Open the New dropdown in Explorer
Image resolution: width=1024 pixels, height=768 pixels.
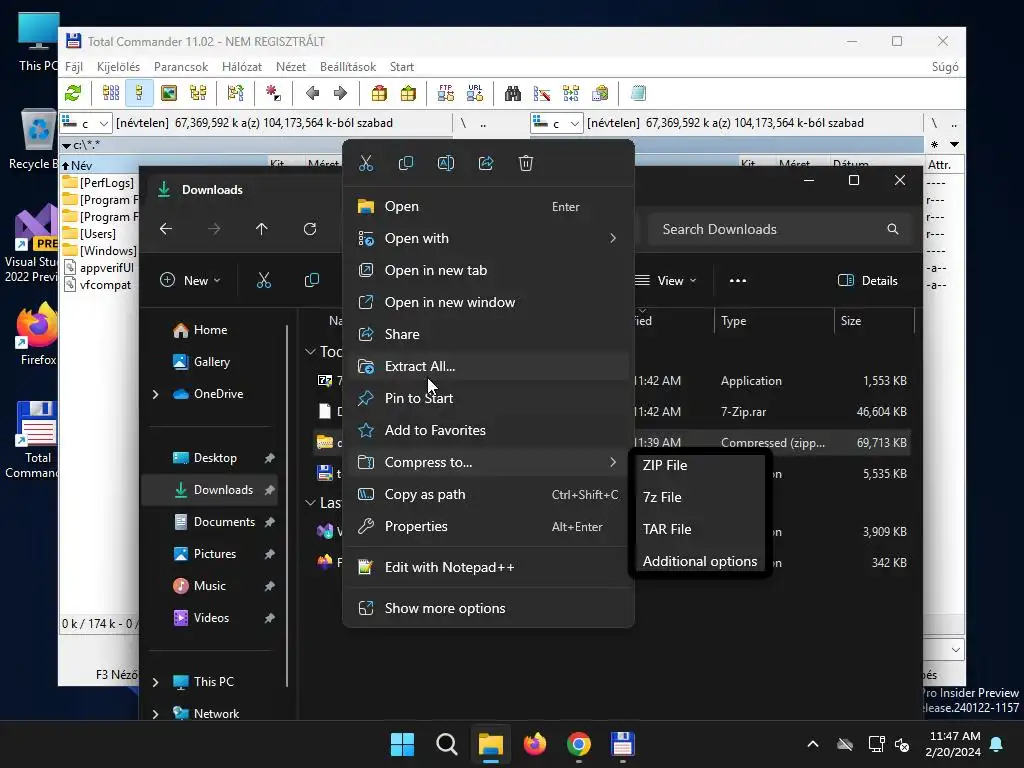click(x=190, y=281)
